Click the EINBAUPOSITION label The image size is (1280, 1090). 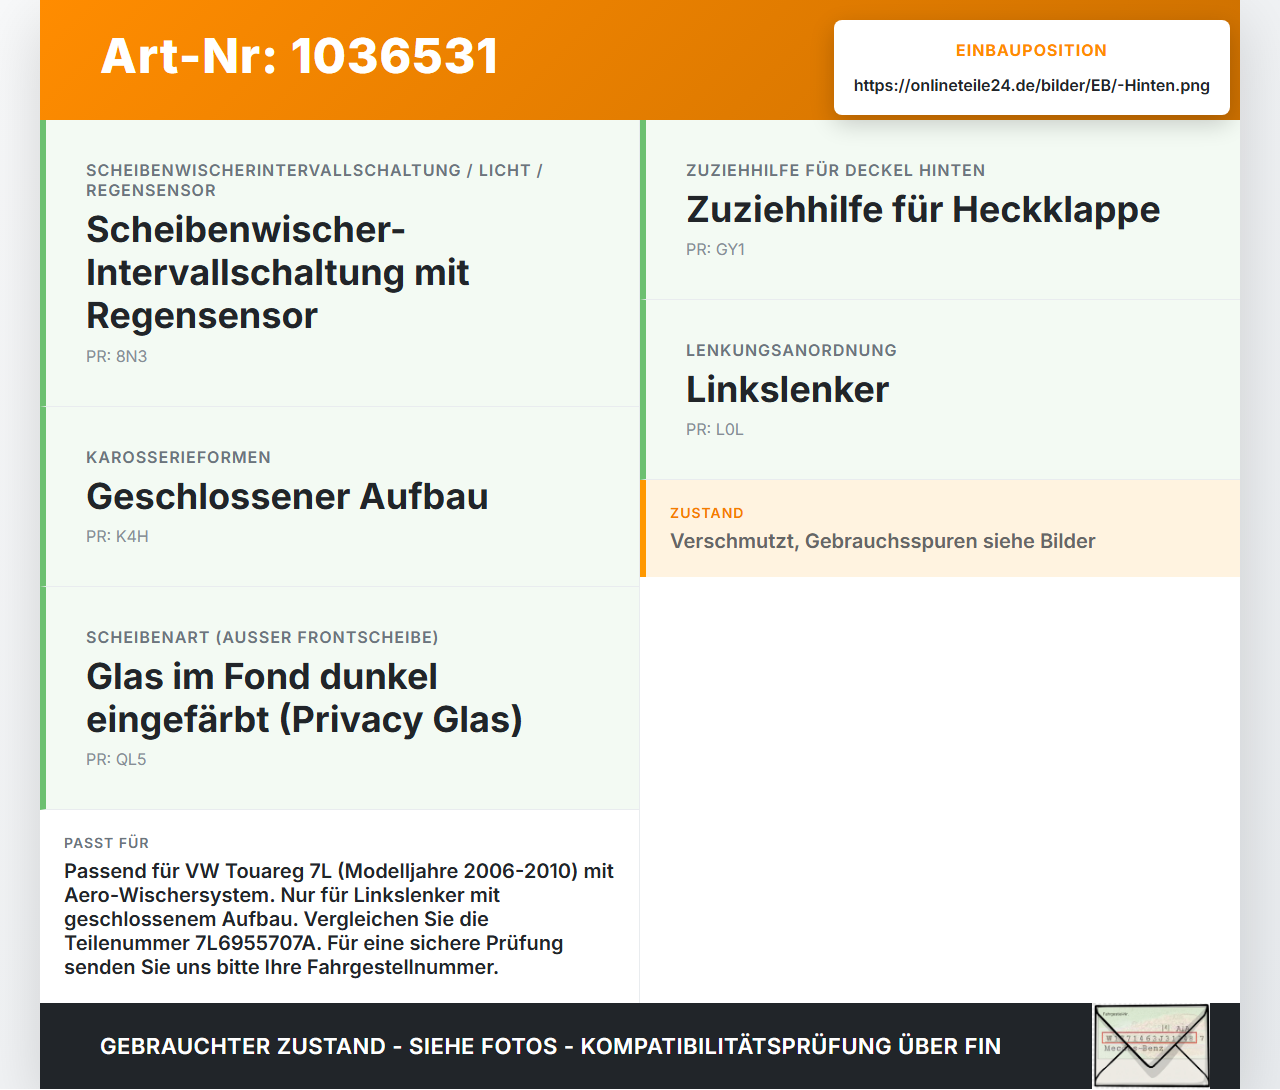point(1031,50)
